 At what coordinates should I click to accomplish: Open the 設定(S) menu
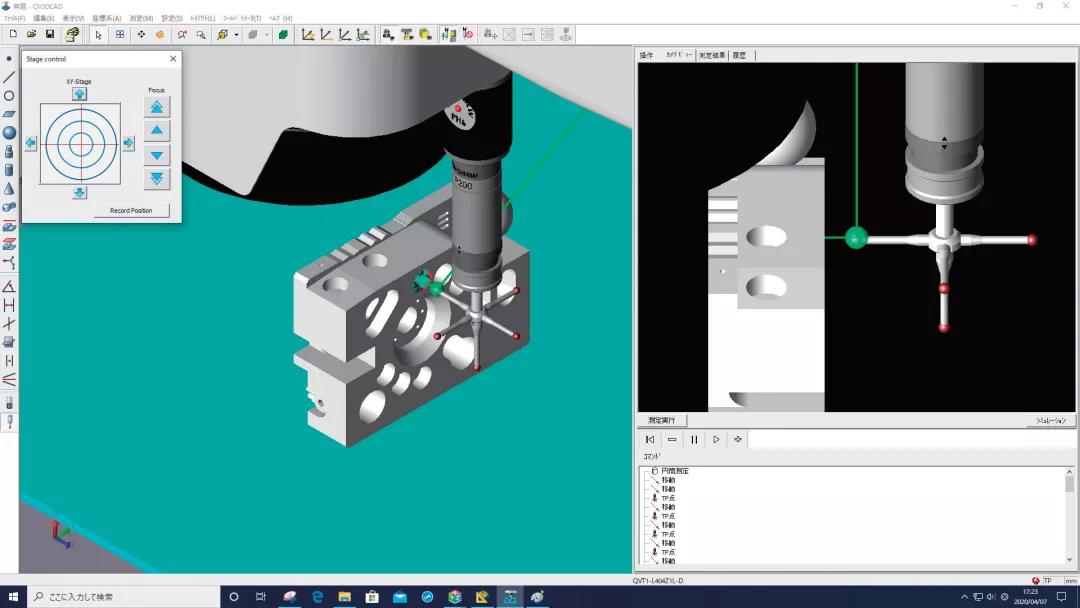point(172,18)
